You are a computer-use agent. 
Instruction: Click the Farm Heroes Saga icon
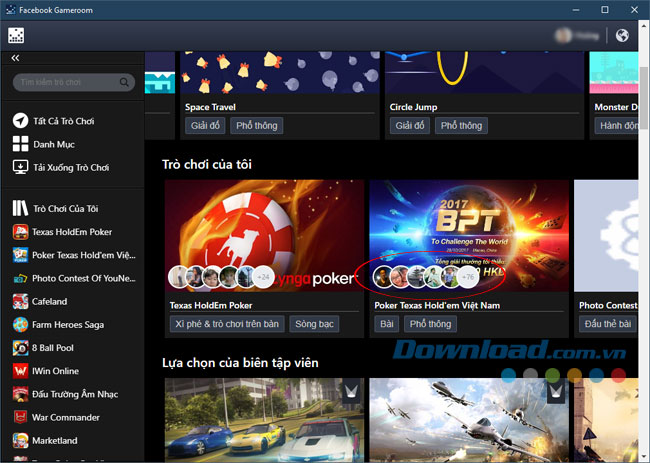point(20,325)
